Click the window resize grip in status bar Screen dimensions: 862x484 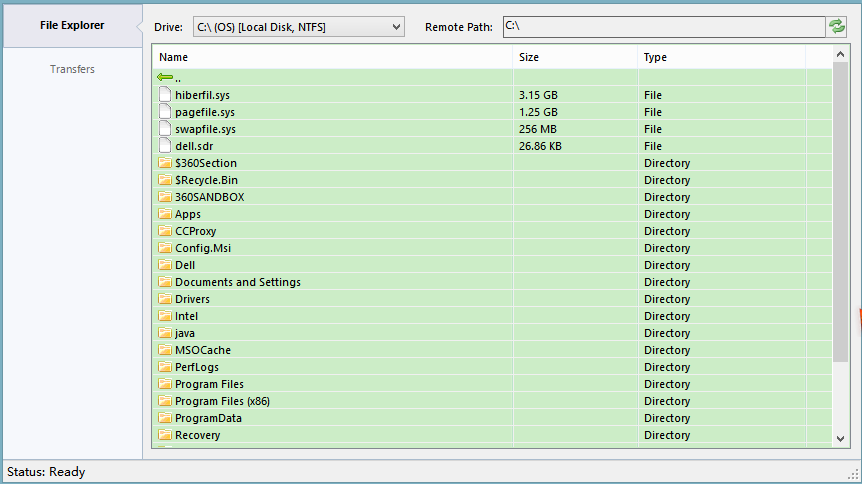point(853,474)
